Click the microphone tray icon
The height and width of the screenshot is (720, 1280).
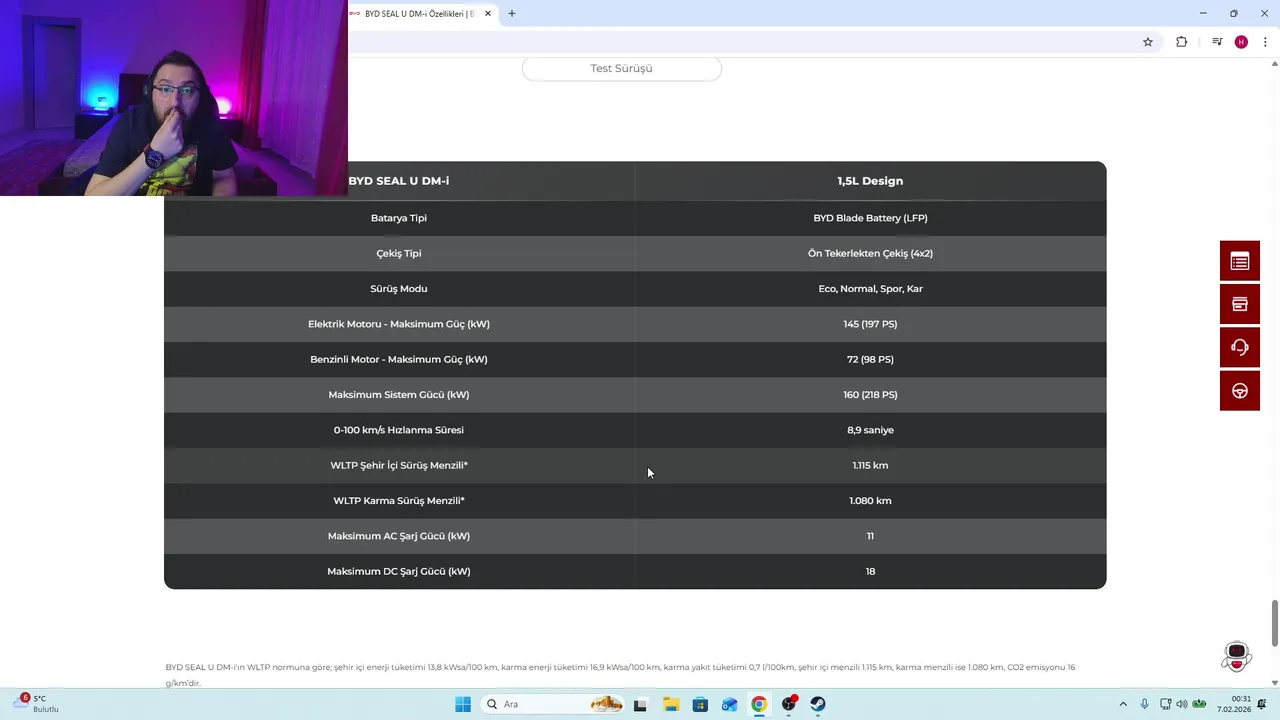tap(1145, 704)
